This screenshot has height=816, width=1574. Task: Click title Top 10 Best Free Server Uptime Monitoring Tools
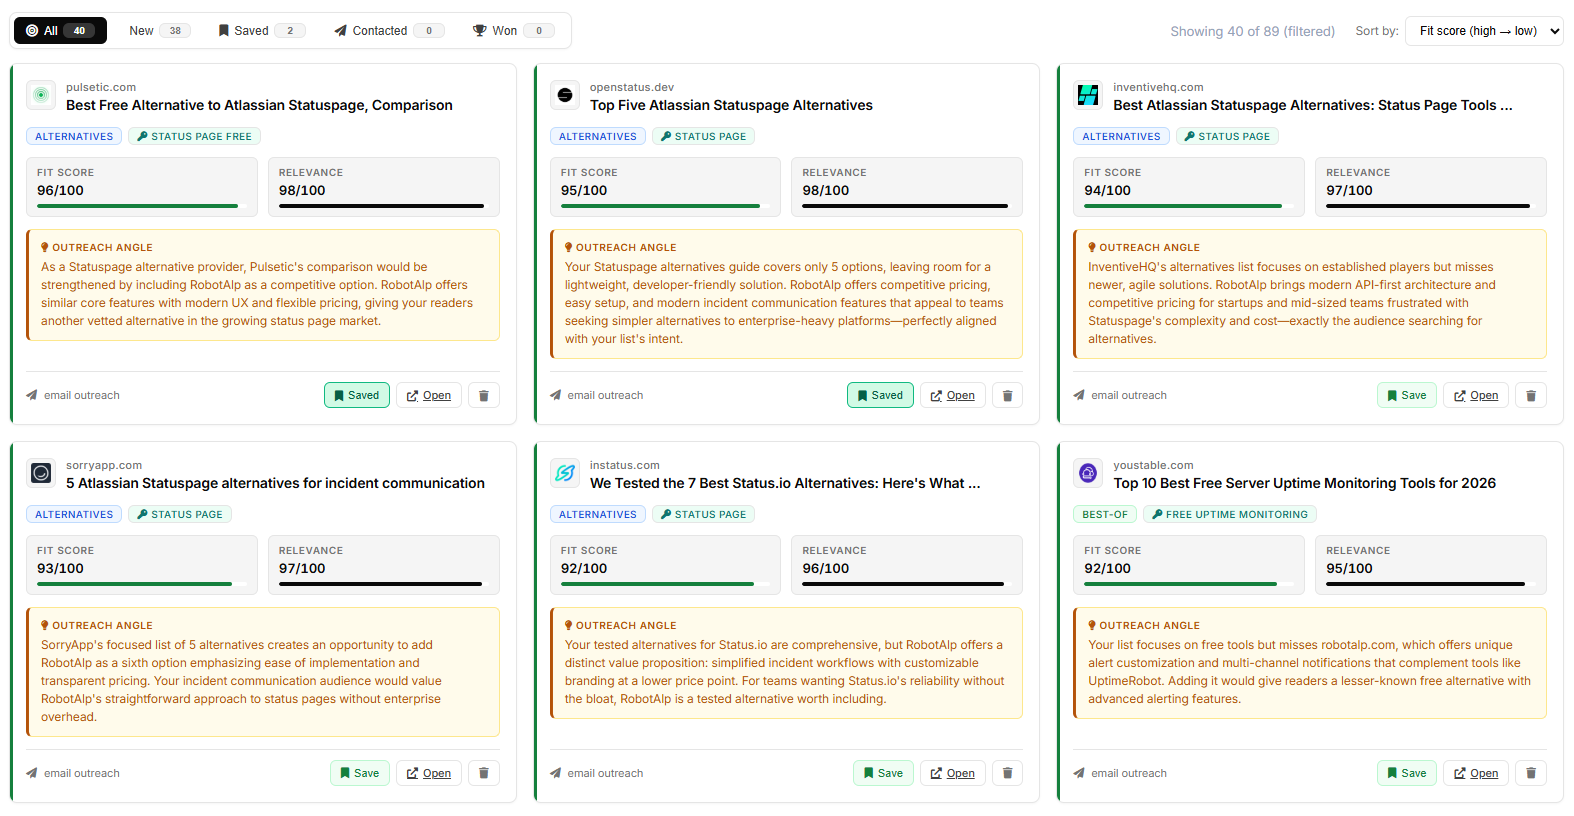click(1305, 483)
